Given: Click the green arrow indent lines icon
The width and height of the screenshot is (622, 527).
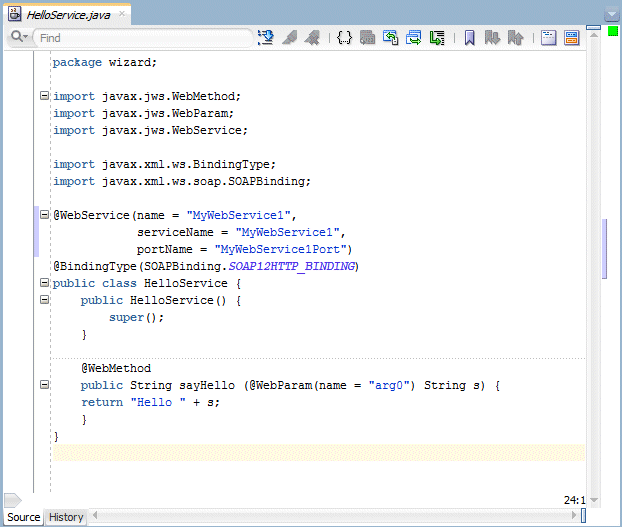Looking at the screenshot, I should pyautogui.click(x=437, y=38).
